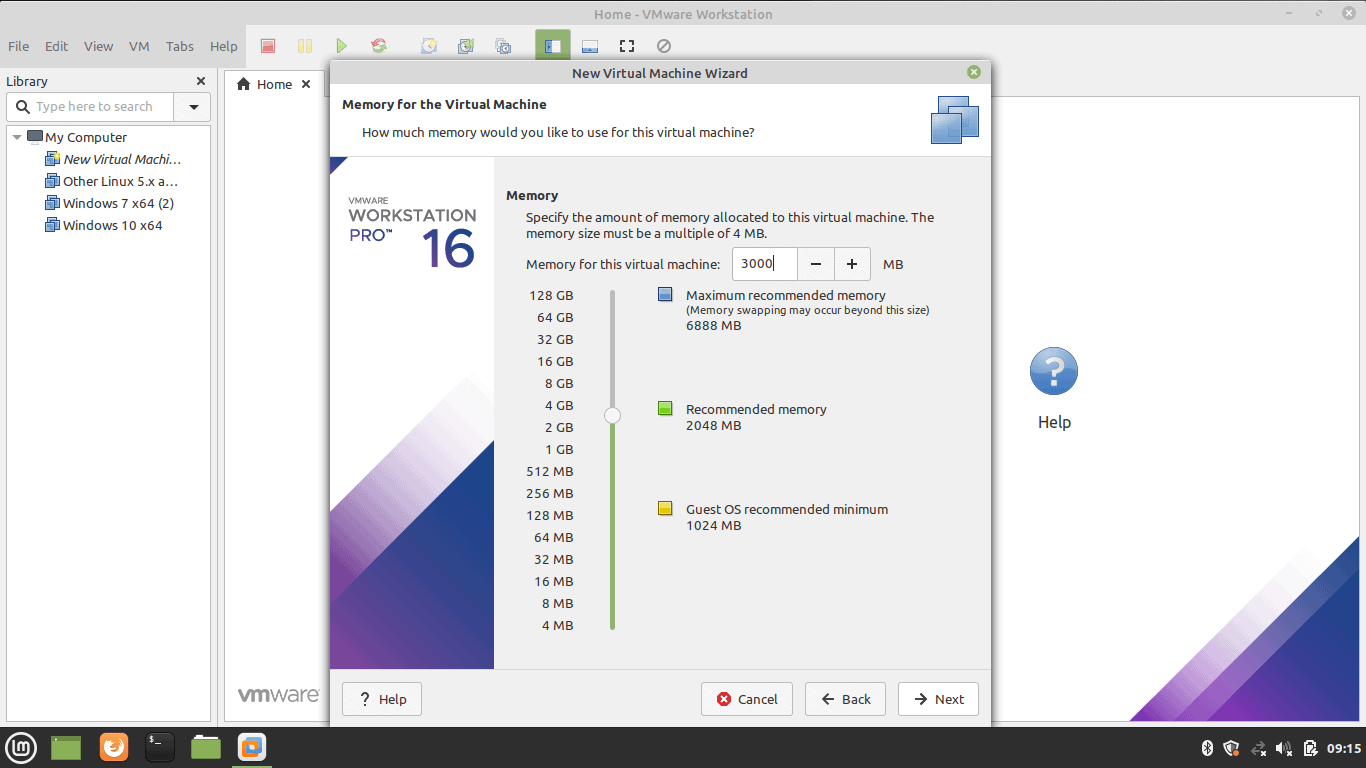Increase memory with the plus button
Screen dimensions: 1366x768
point(852,264)
